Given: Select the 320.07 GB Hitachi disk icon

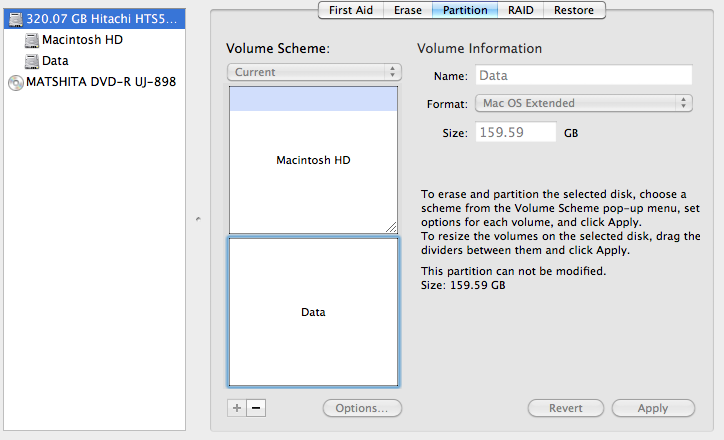Looking at the screenshot, I should (16, 19).
